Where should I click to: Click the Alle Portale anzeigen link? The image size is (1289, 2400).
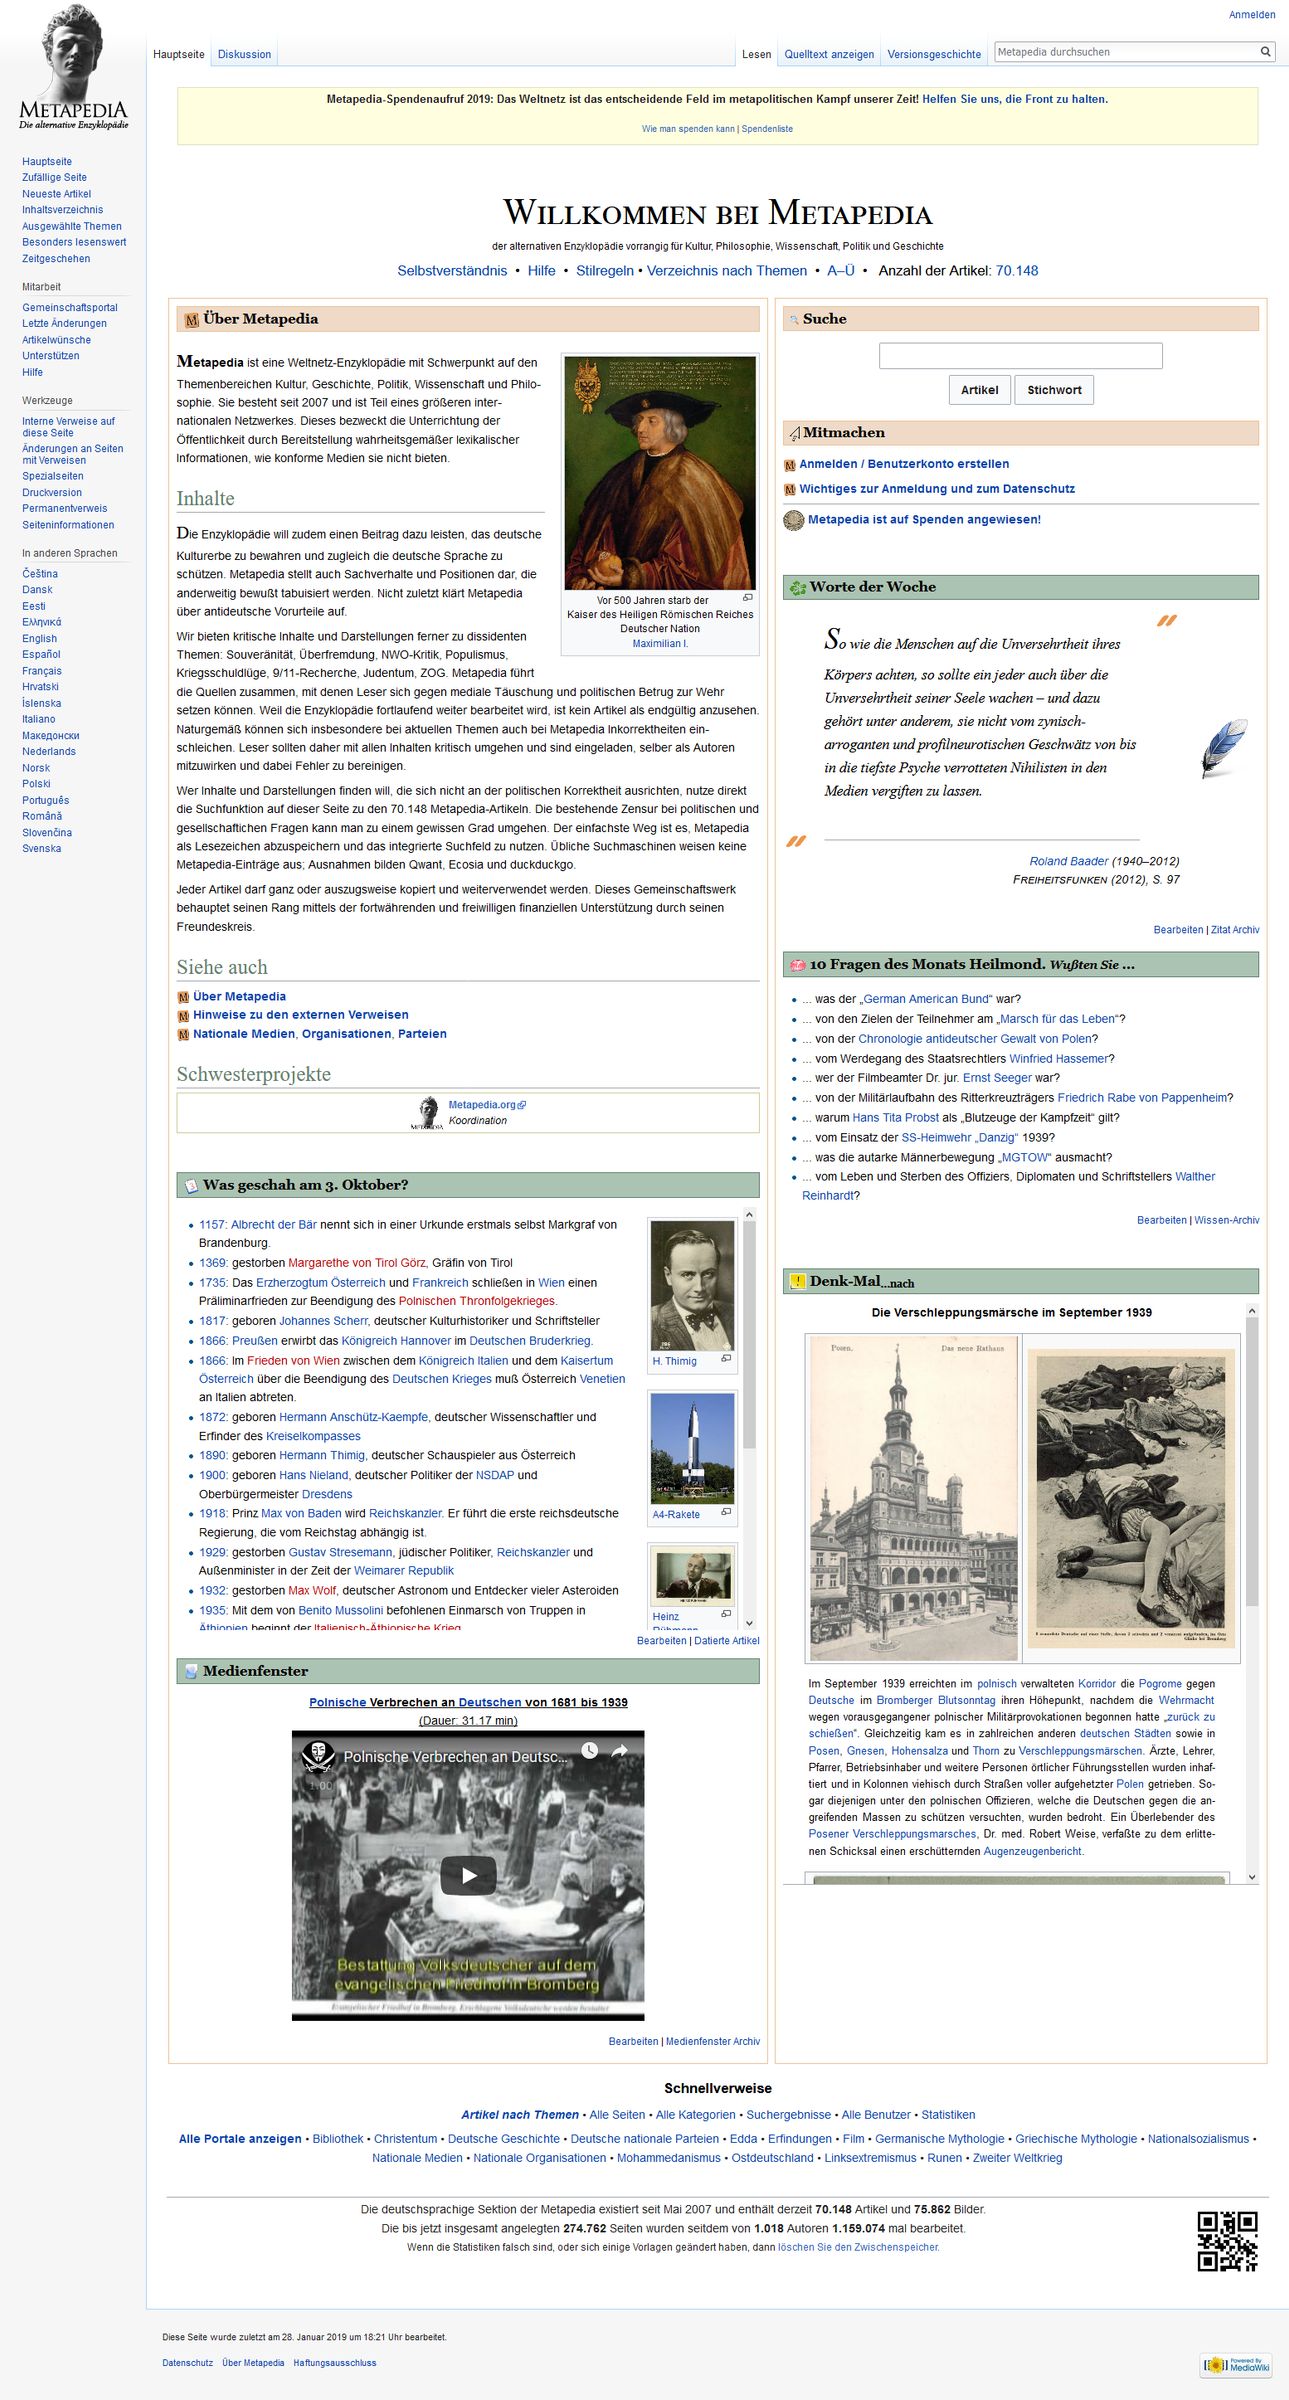point(240,2139)
